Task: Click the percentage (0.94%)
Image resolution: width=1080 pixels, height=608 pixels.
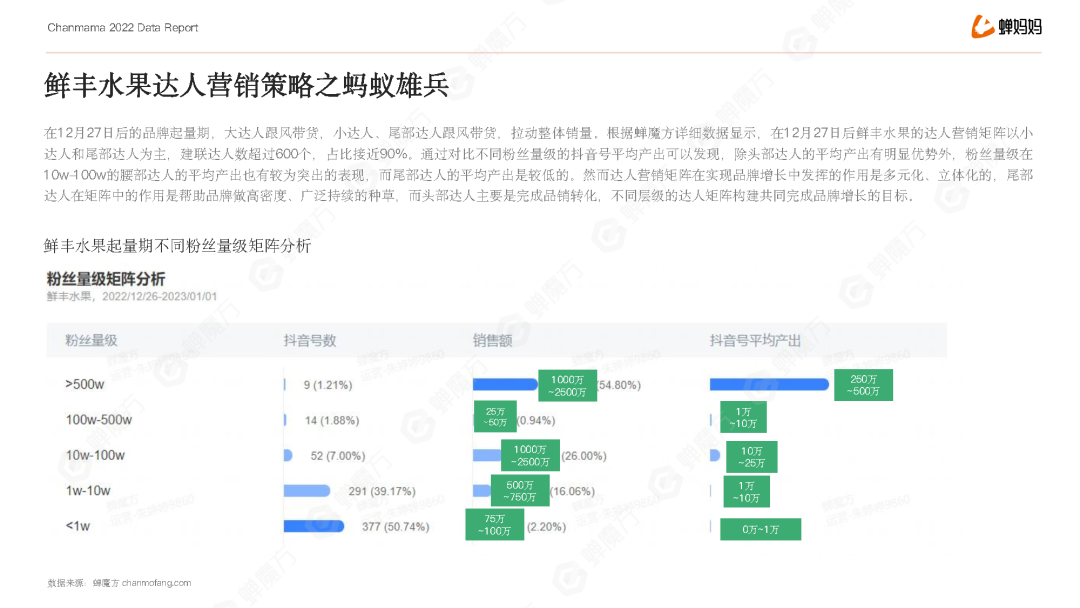Action: pyautogui.click(x=536, y=420)
